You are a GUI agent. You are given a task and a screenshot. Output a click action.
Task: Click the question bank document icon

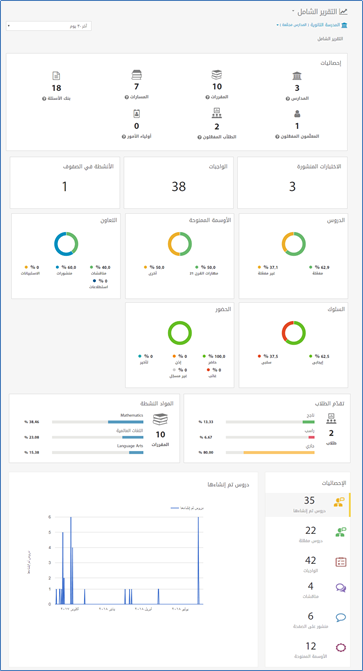(x=56, y=76)
